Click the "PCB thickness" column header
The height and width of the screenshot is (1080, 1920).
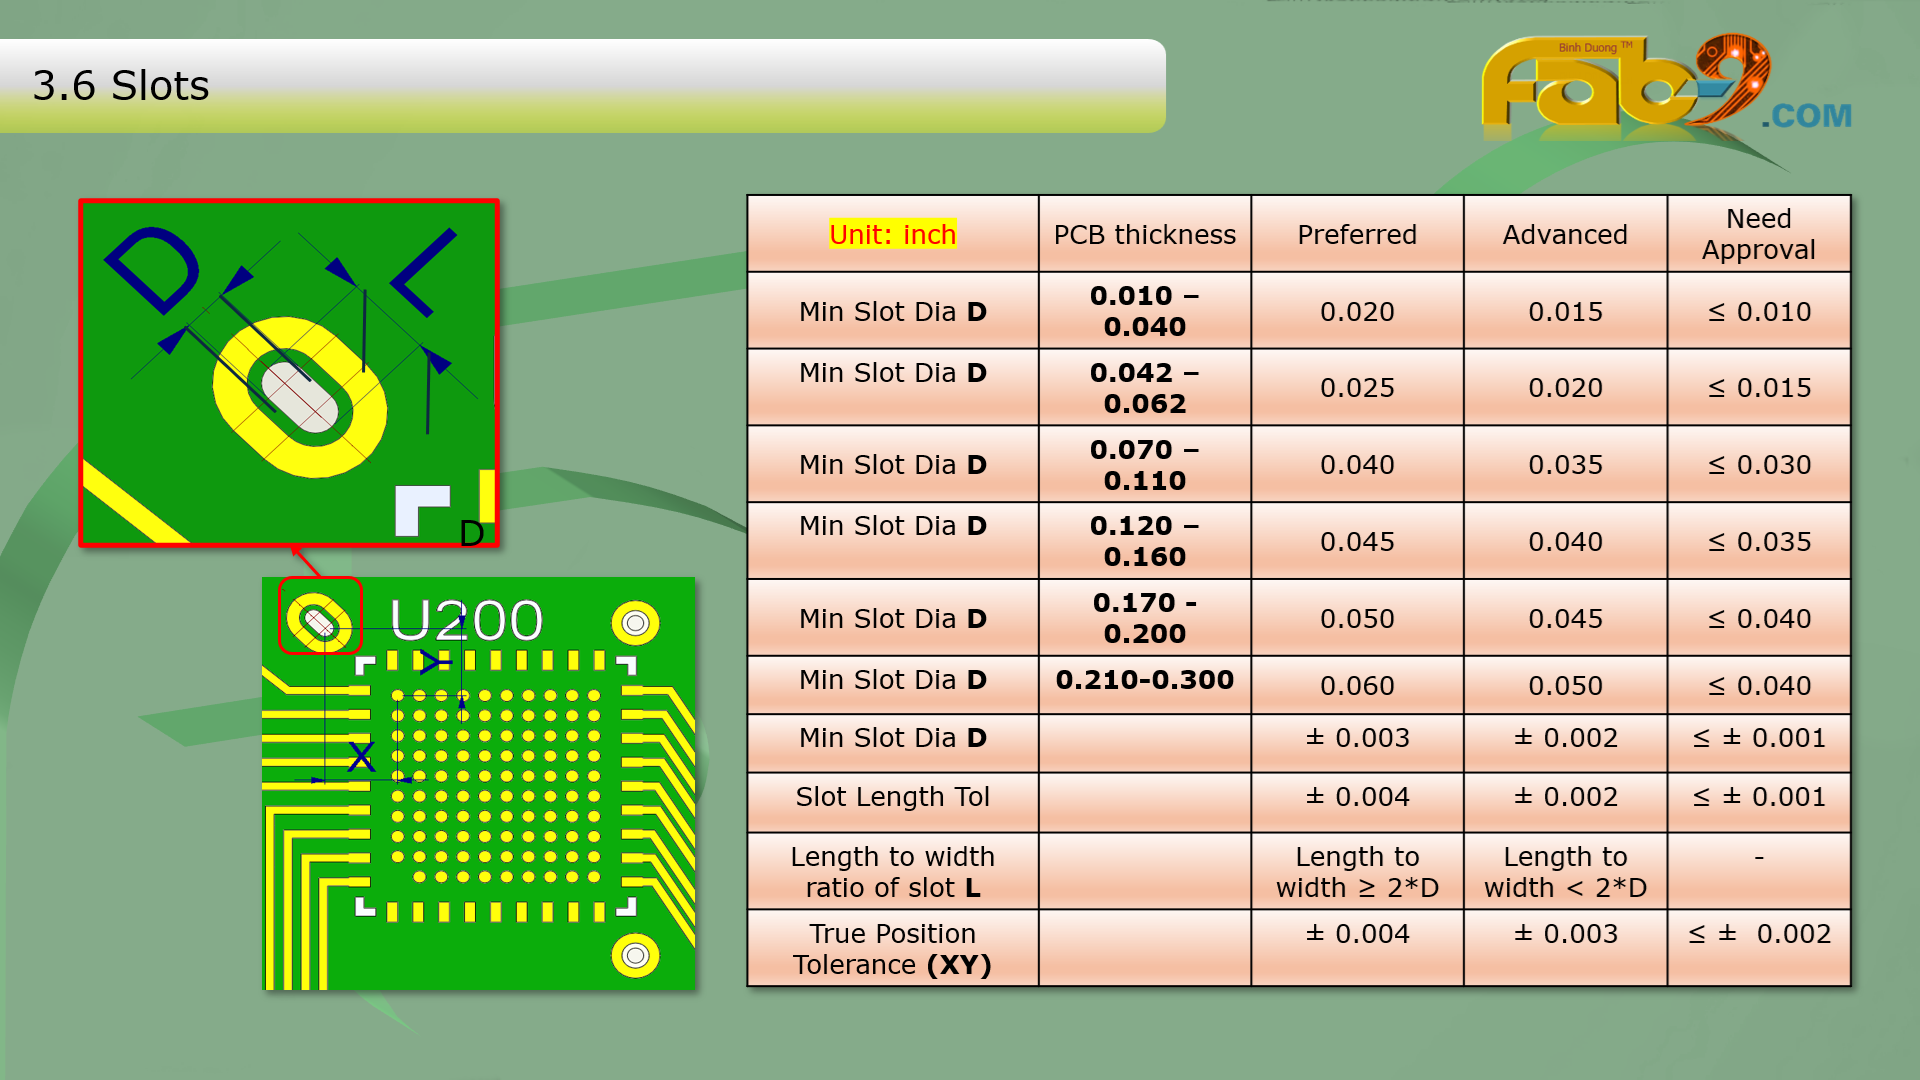[1144, 234]
